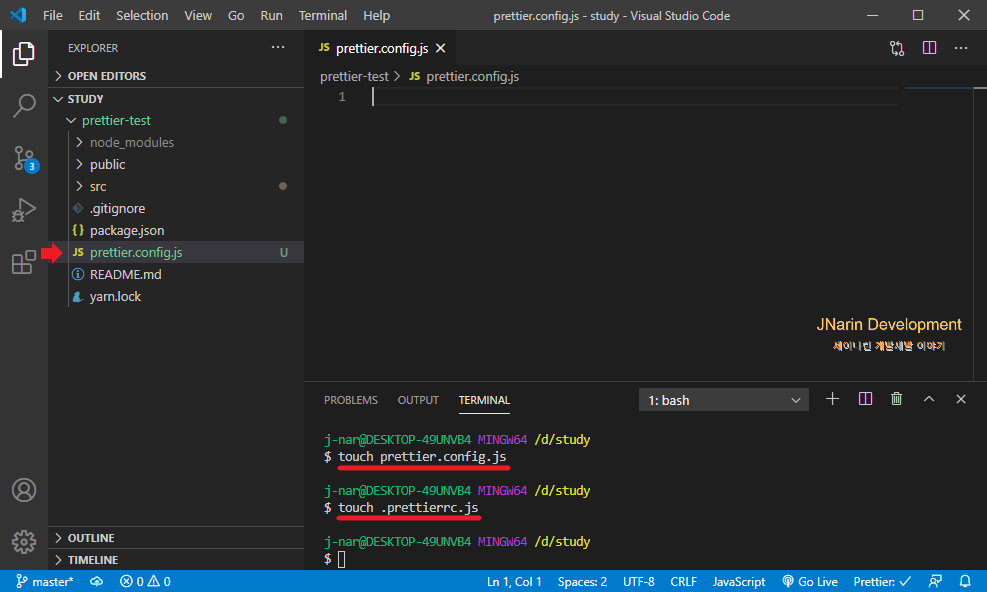Change language mode via JavaScript

(739, 581)
